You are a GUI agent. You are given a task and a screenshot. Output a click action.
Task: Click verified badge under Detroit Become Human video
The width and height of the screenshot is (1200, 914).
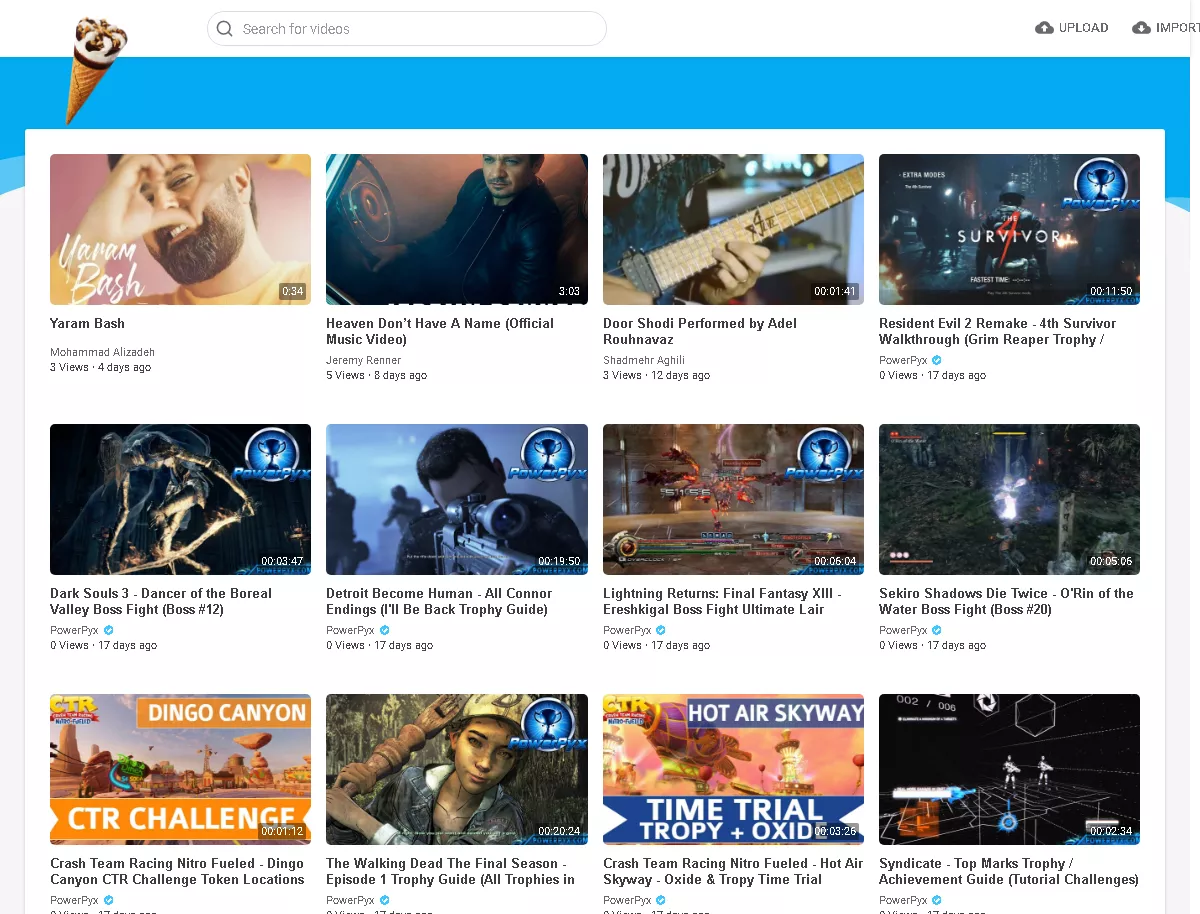coord(385,630)
